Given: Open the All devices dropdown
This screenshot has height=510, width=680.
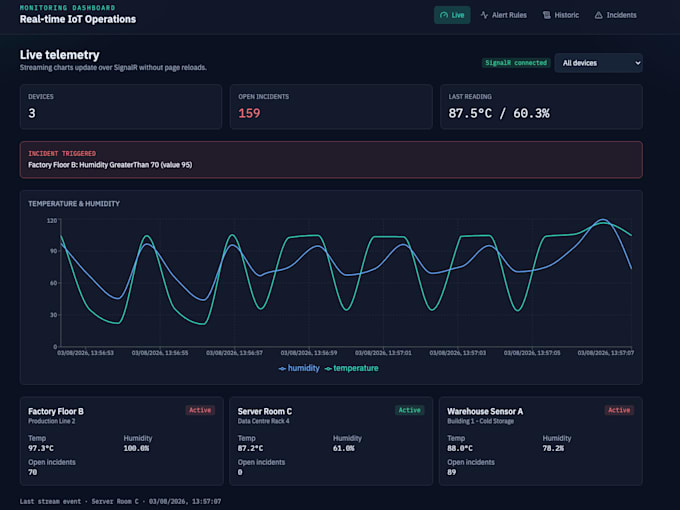Looking at the screenshot, I should [598, 63].
